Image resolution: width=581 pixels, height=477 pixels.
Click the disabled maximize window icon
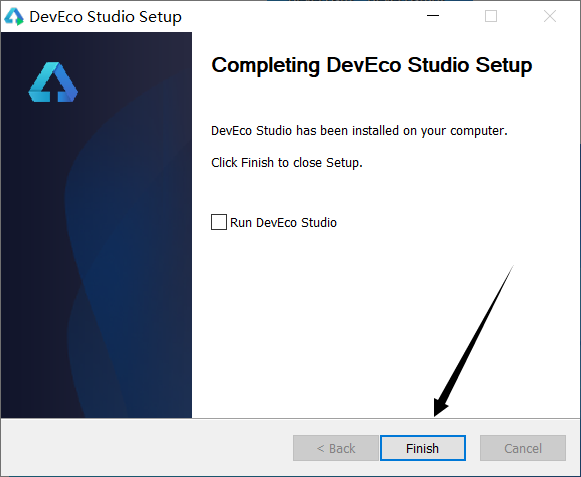[x=491, y=16]
